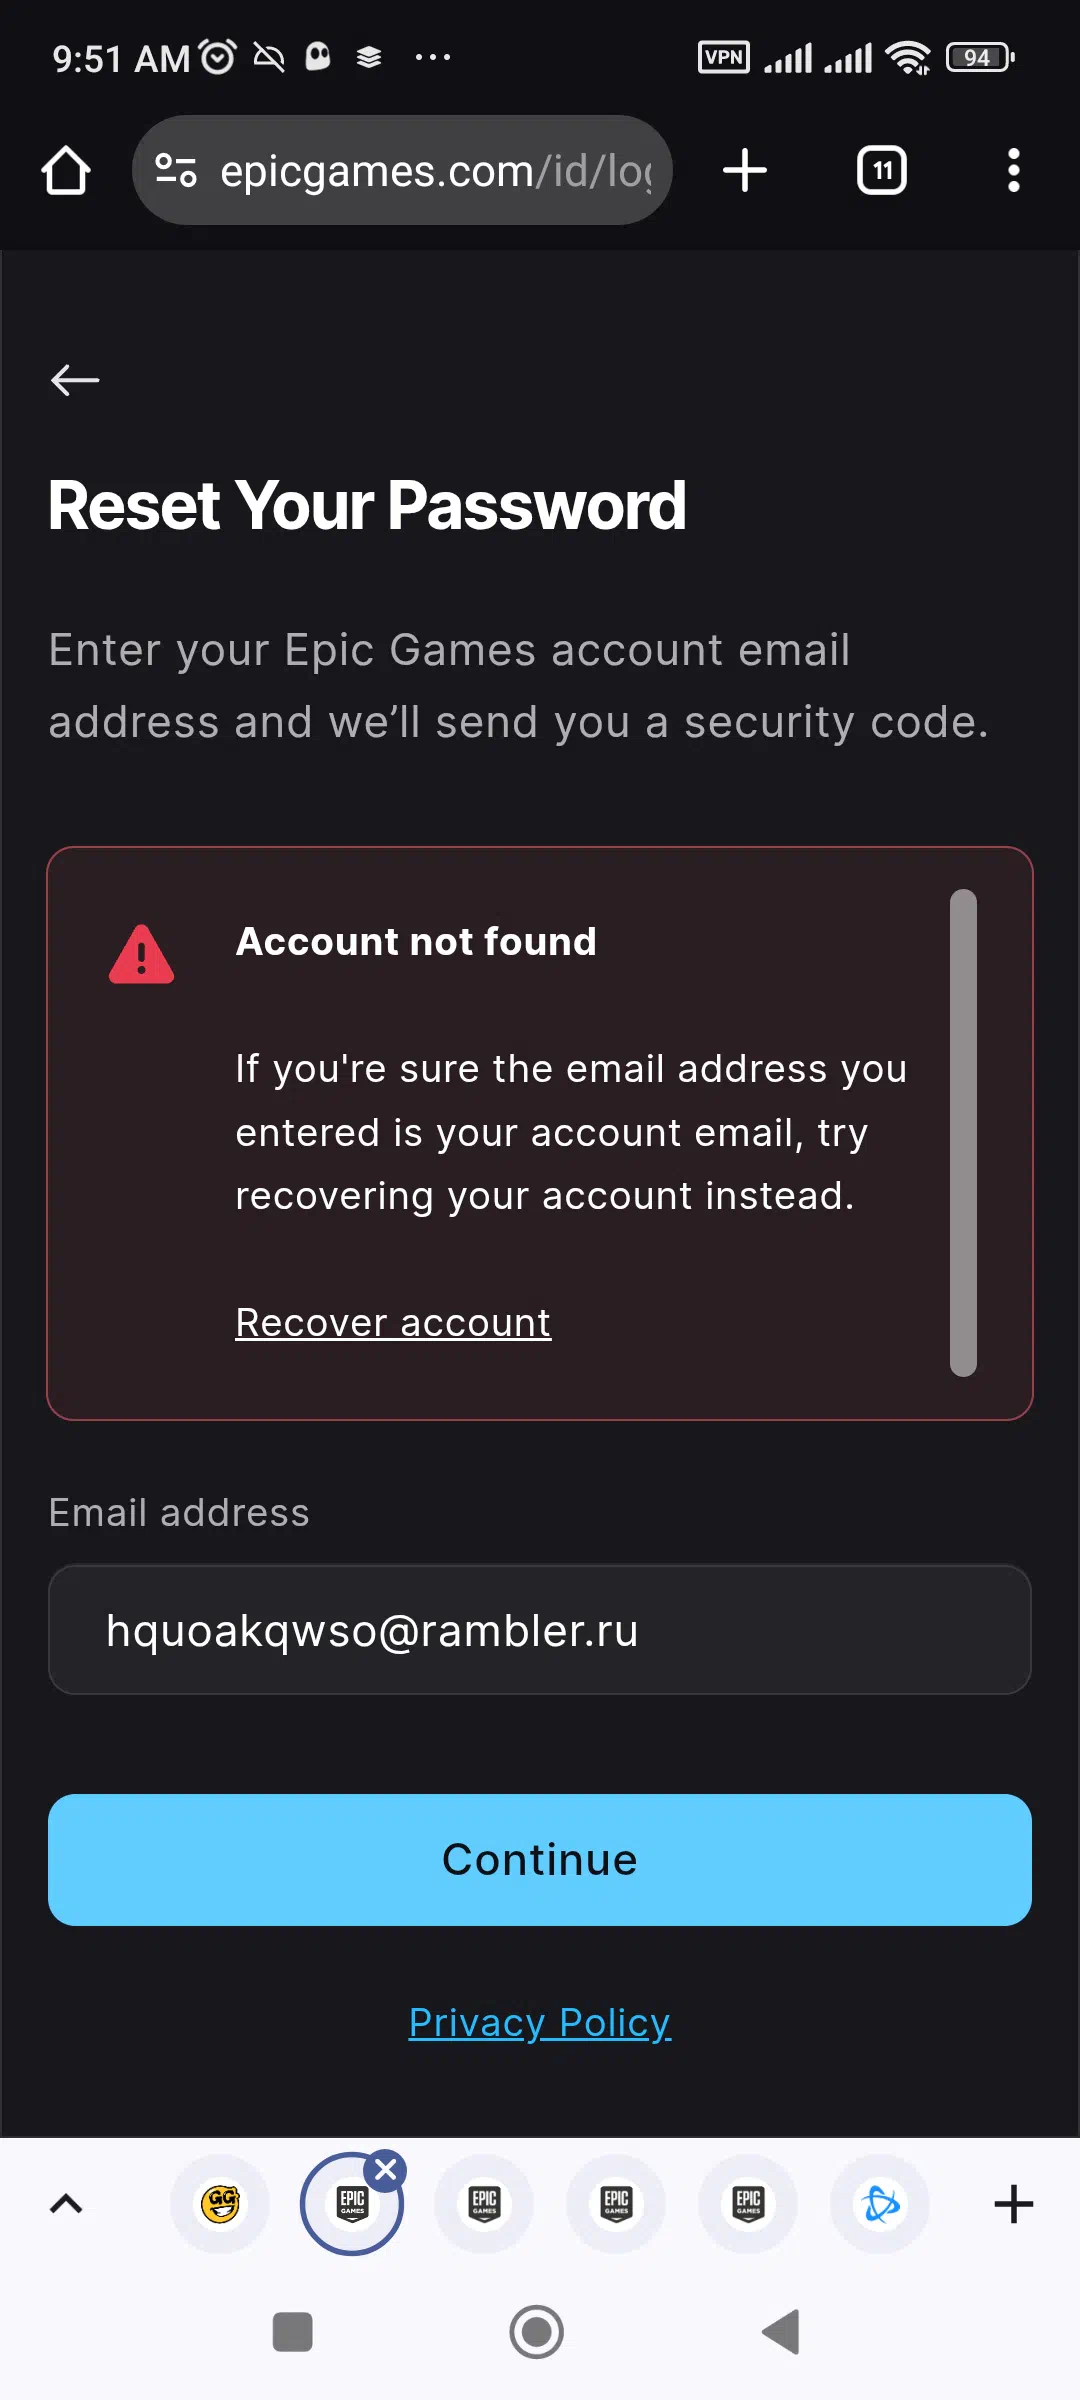The image size is (1080, 2400).
Task: Open the browser three-dot menu
Action: (x=1014, y=170)
